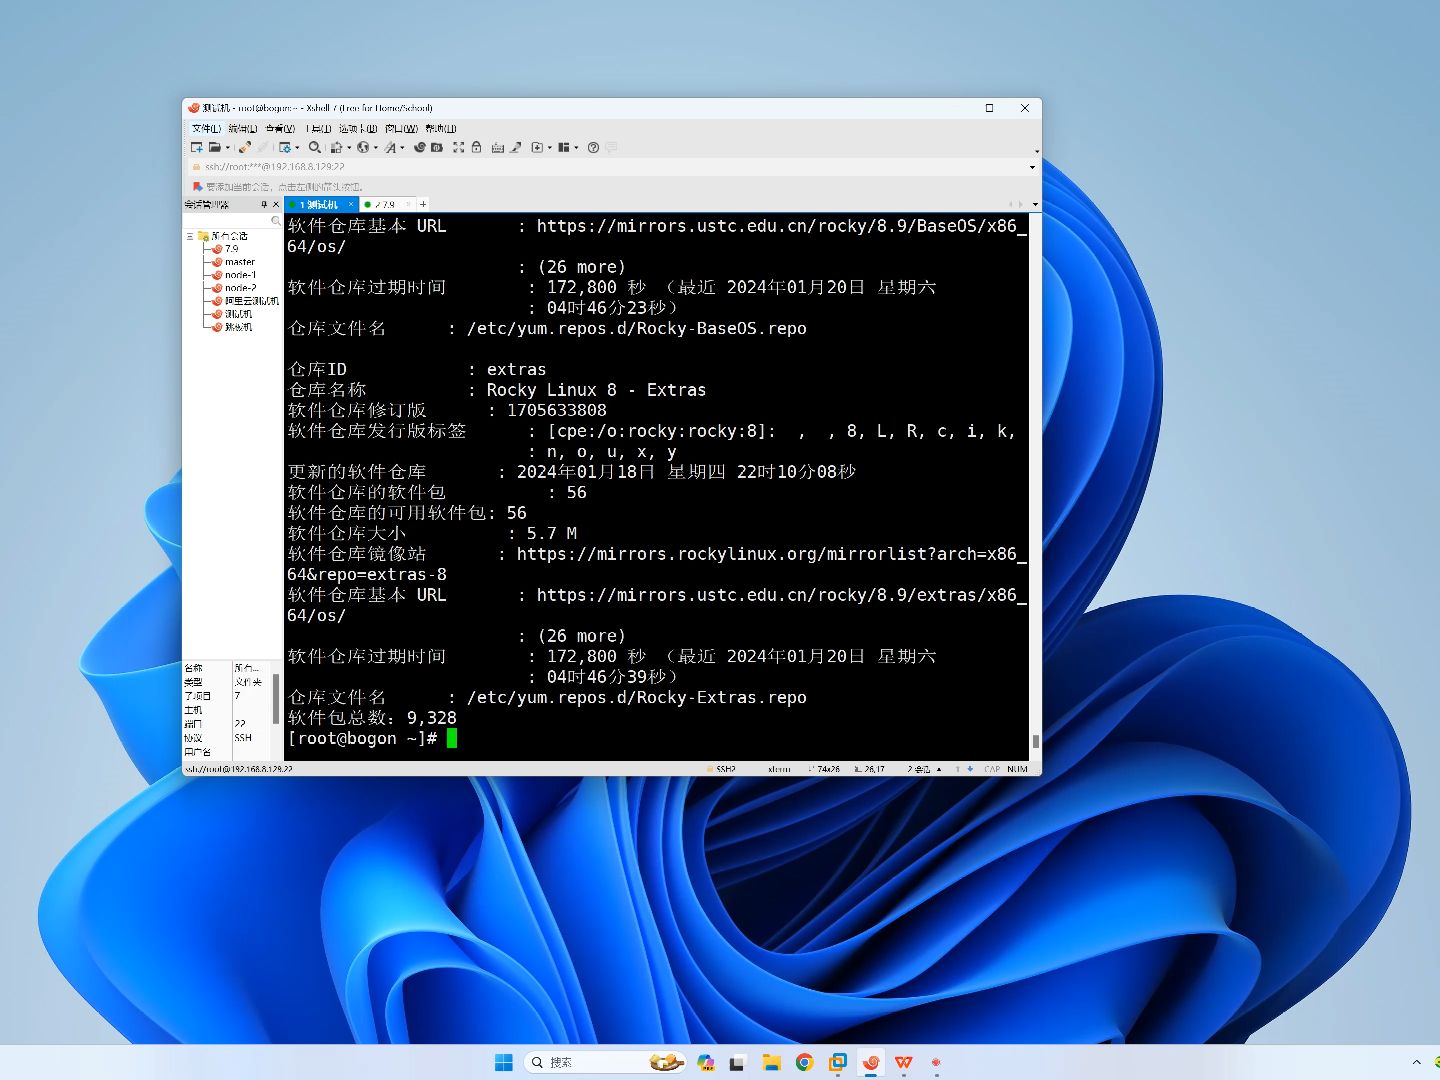
Task: Click the new tab plus-box toolbar icon
Action: pos(537,147)
